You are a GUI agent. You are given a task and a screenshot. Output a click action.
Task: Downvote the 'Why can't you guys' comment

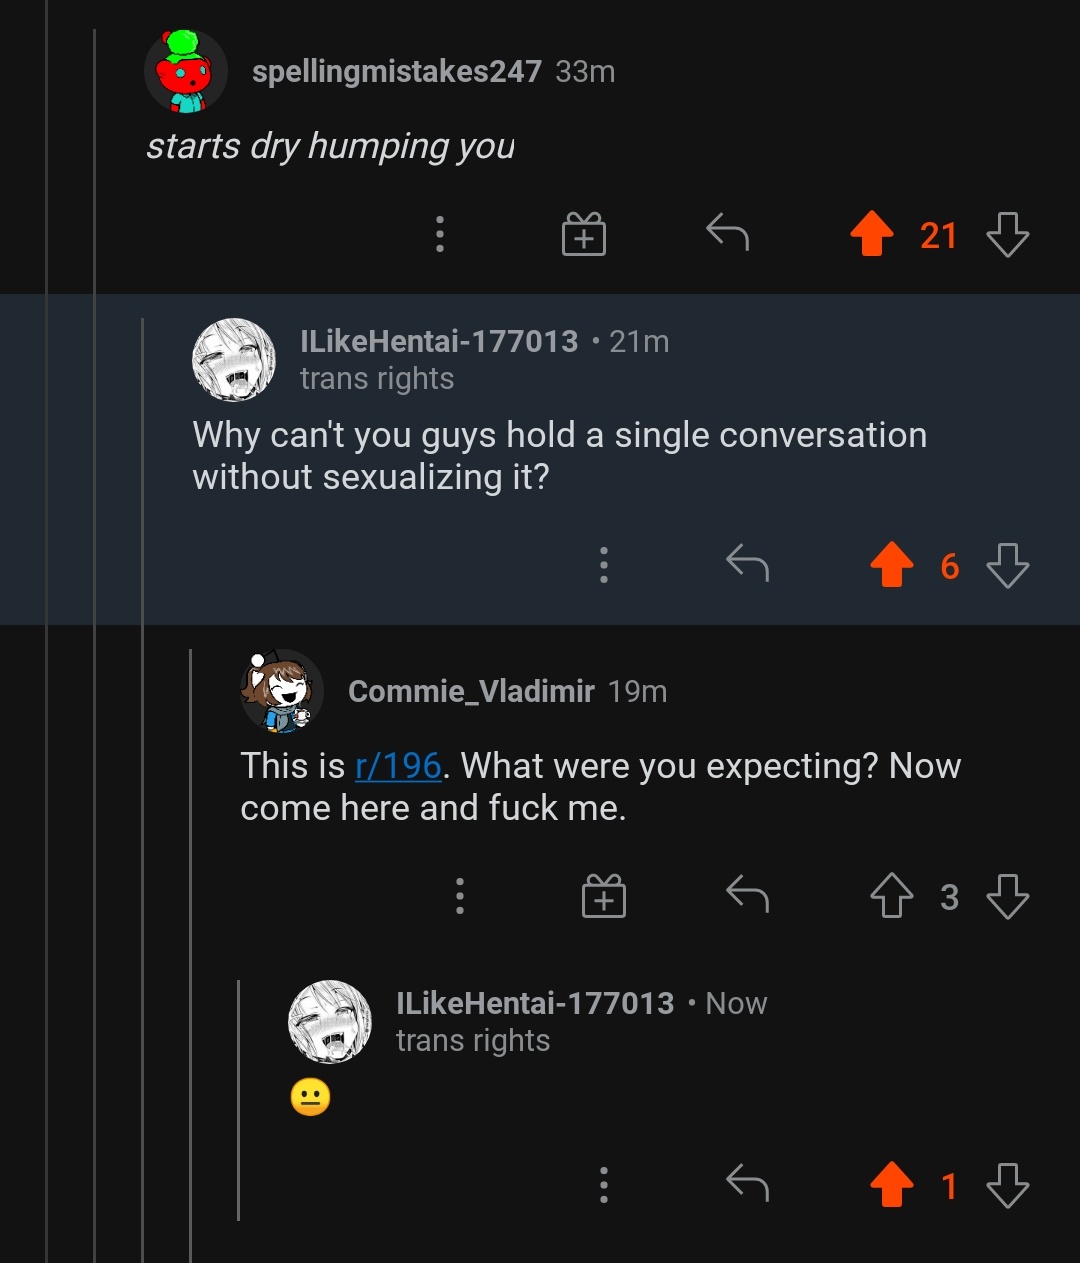1007,565
